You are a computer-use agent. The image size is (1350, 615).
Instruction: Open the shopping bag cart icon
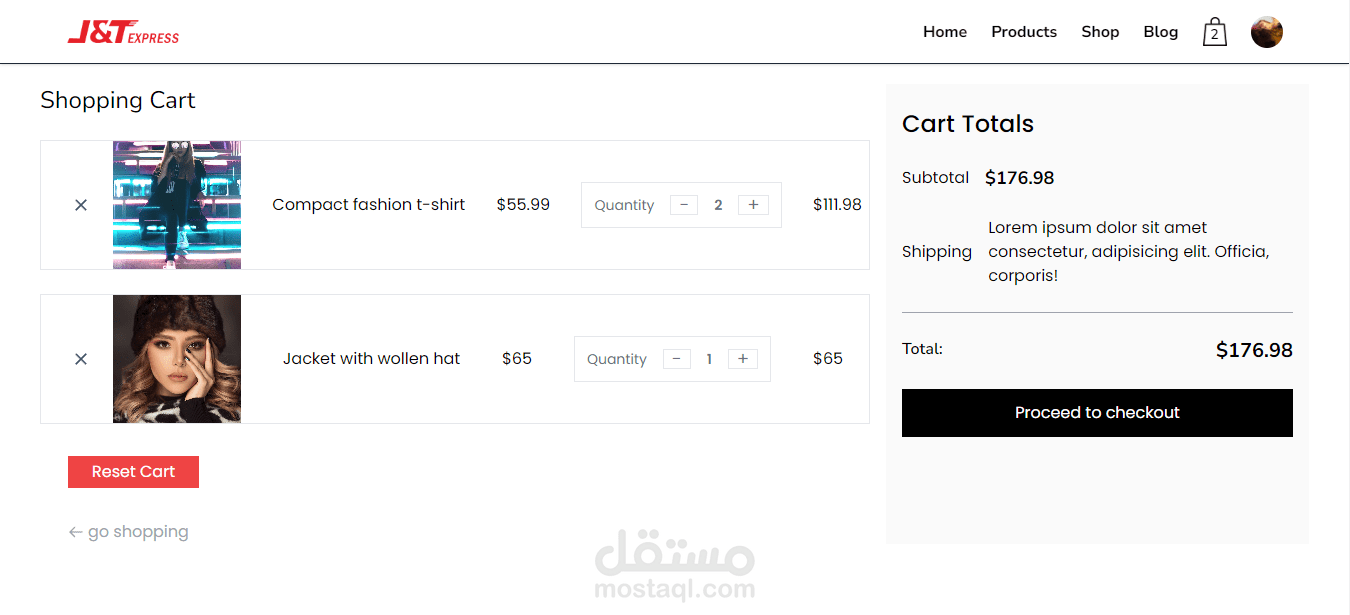click(1214, 32)
